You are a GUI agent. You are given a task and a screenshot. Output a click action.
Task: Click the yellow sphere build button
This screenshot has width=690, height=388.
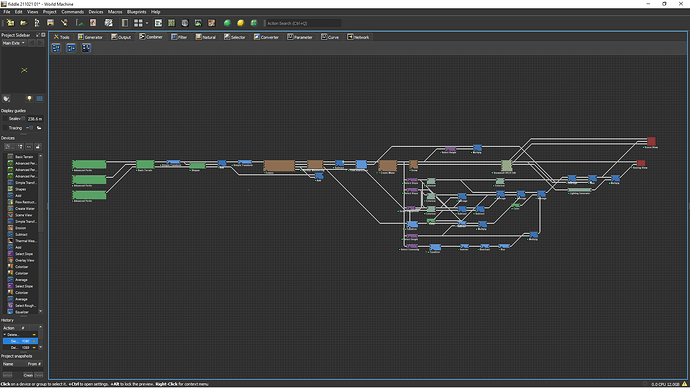point(240,23)
